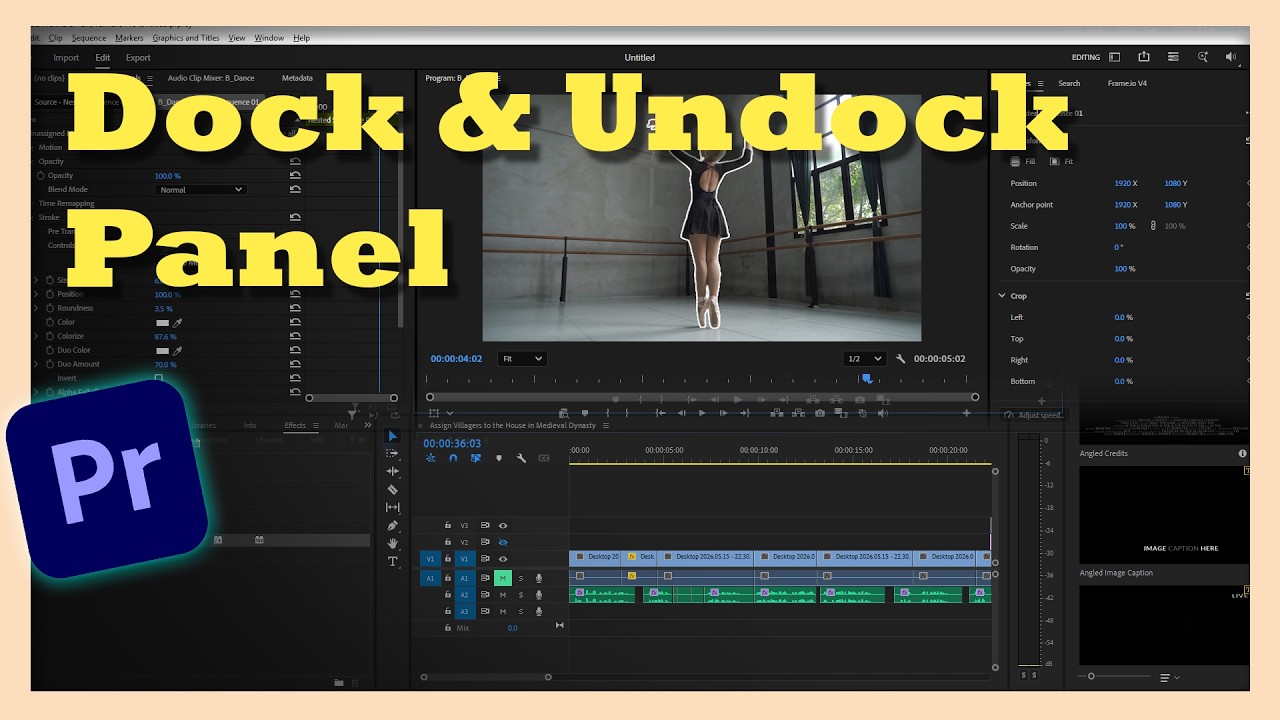This screenshot has width=1280, height=720.
Task: Unmute the A1 track
Action: tap(503, 578)
